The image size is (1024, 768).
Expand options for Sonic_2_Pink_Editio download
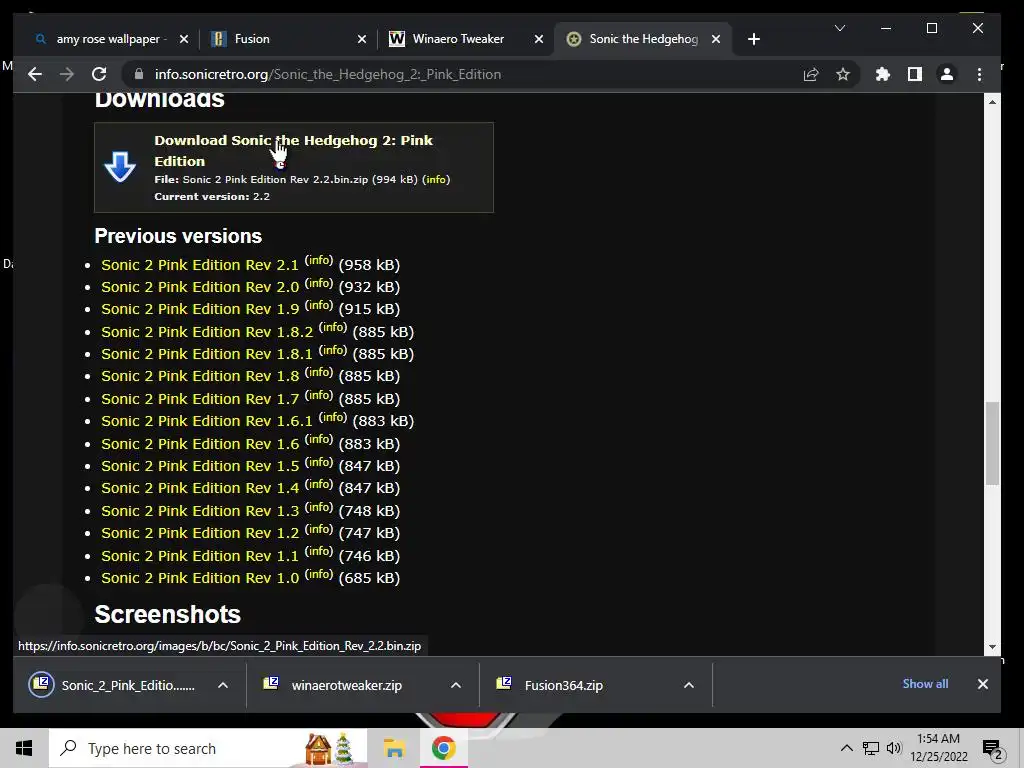(x=223, y=685)
